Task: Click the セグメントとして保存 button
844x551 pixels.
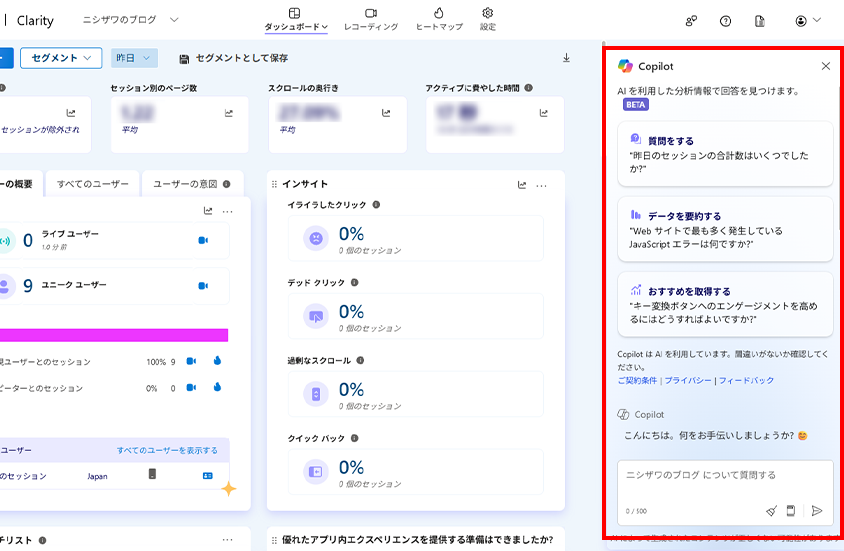Action: (x=234, y=58)
